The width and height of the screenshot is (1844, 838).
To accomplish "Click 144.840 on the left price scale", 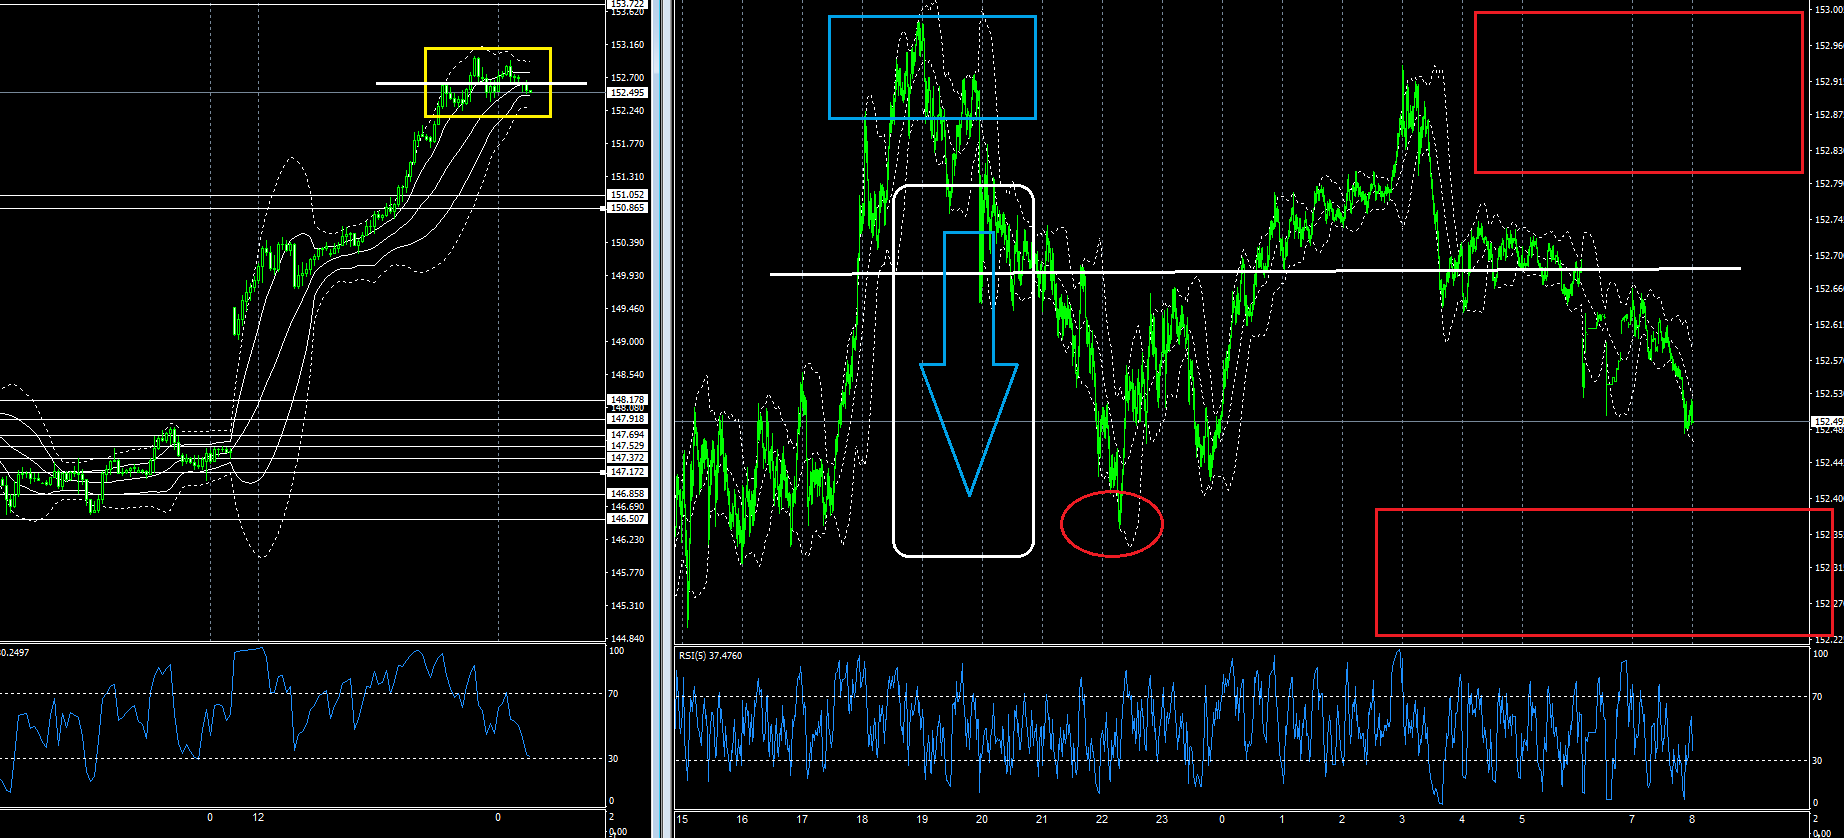I will pyautogui.click(x=628, y=638).
